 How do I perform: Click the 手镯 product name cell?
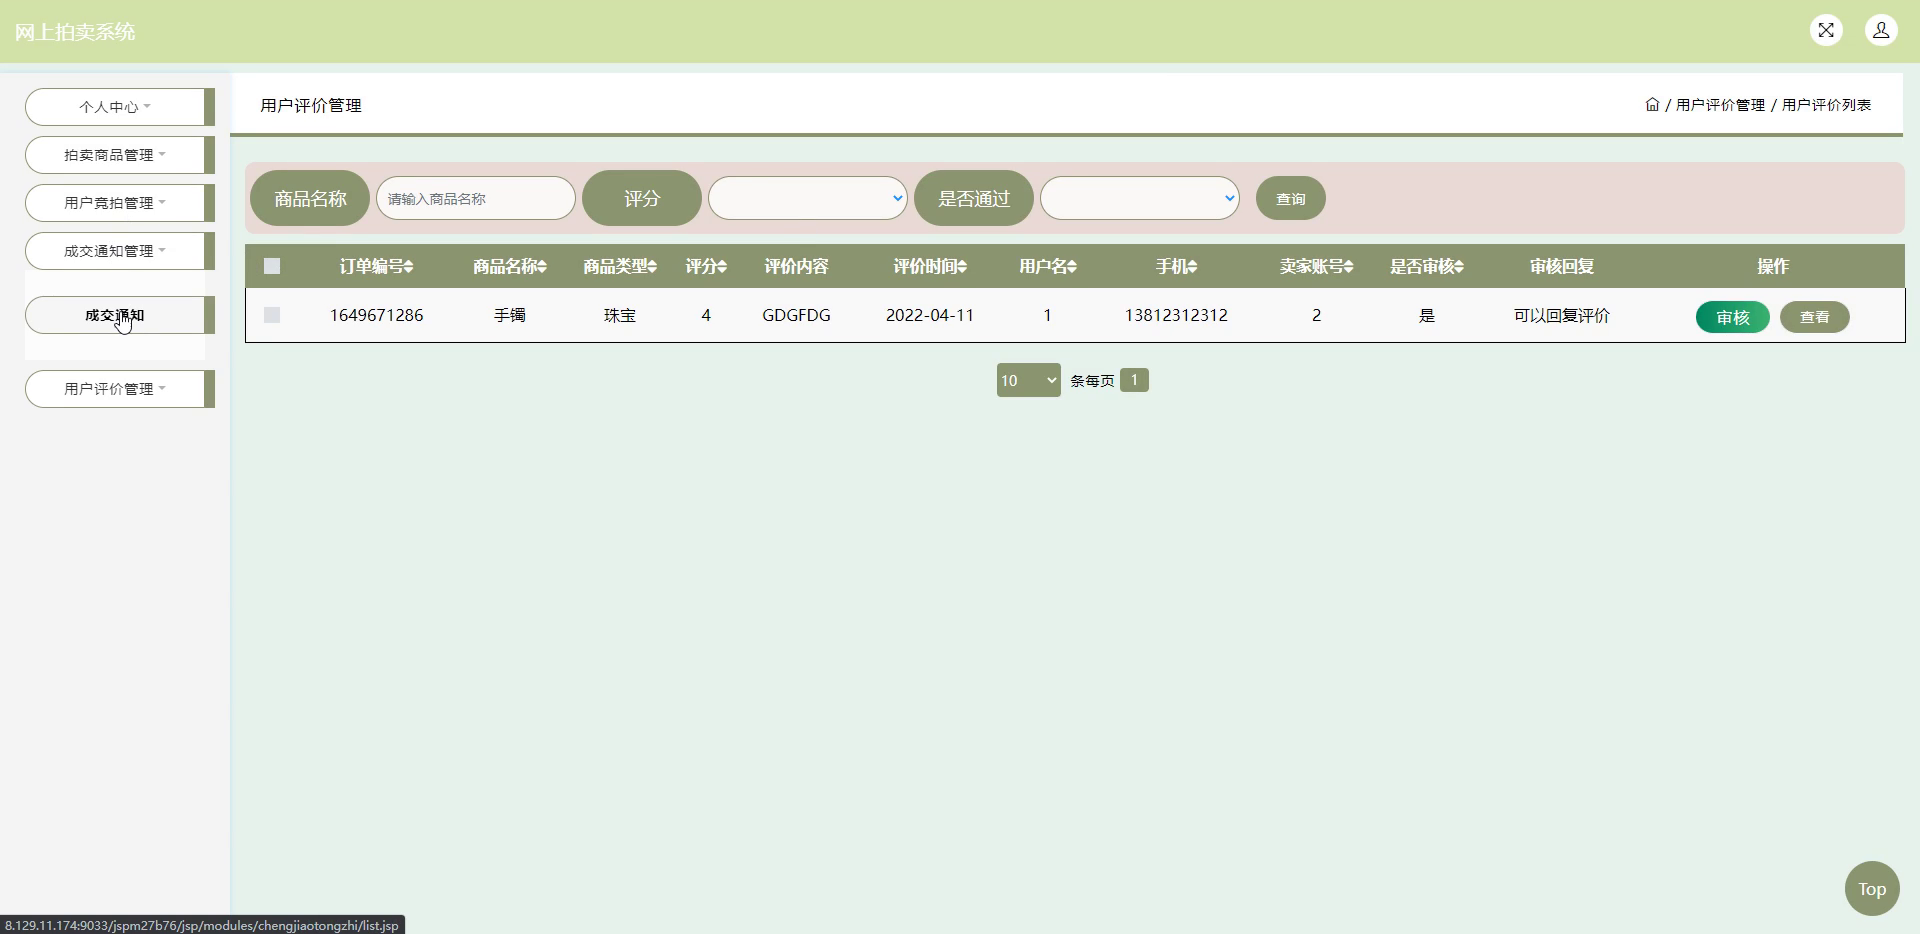510,315
